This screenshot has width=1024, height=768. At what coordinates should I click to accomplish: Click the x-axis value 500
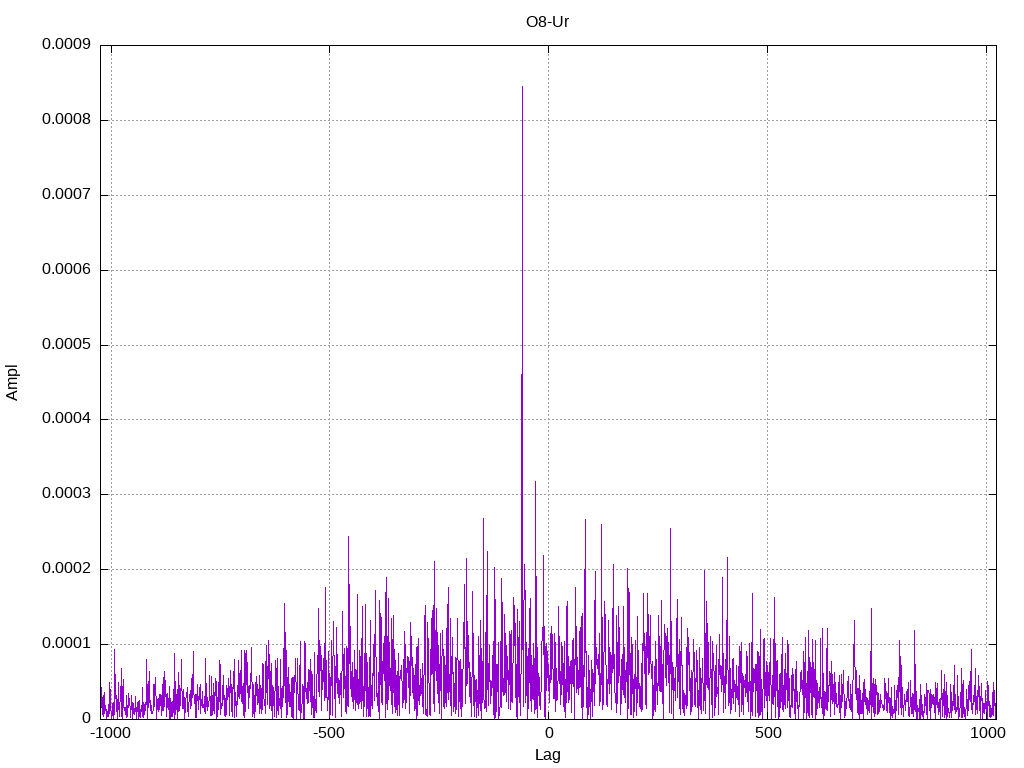click(x=768, y=733)
